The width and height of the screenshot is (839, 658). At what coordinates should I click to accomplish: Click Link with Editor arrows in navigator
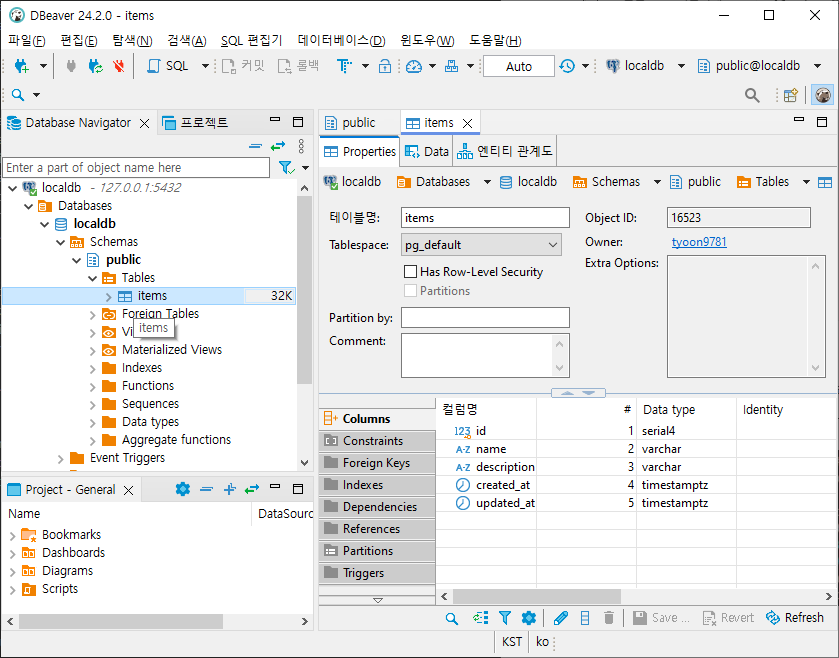pyautogui.click(x=278, y=146)
